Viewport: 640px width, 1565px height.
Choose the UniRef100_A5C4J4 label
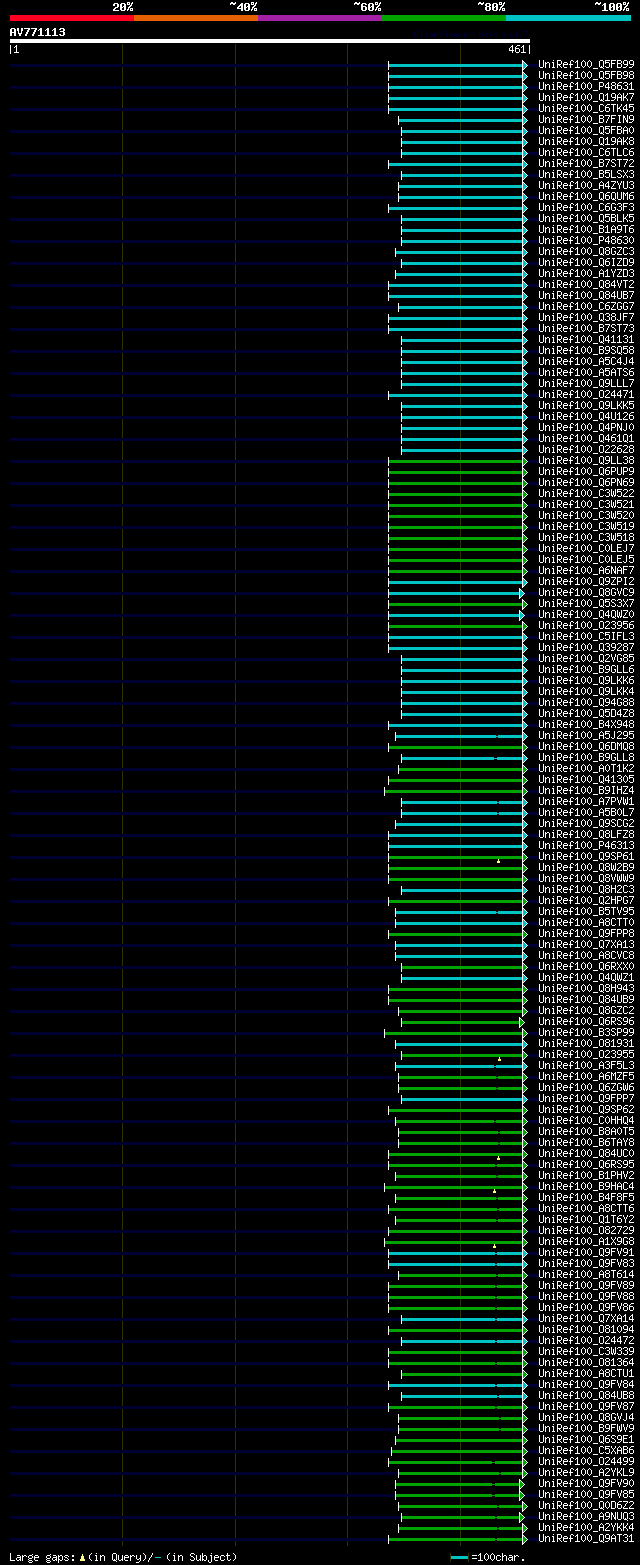[x=585, y=362]
